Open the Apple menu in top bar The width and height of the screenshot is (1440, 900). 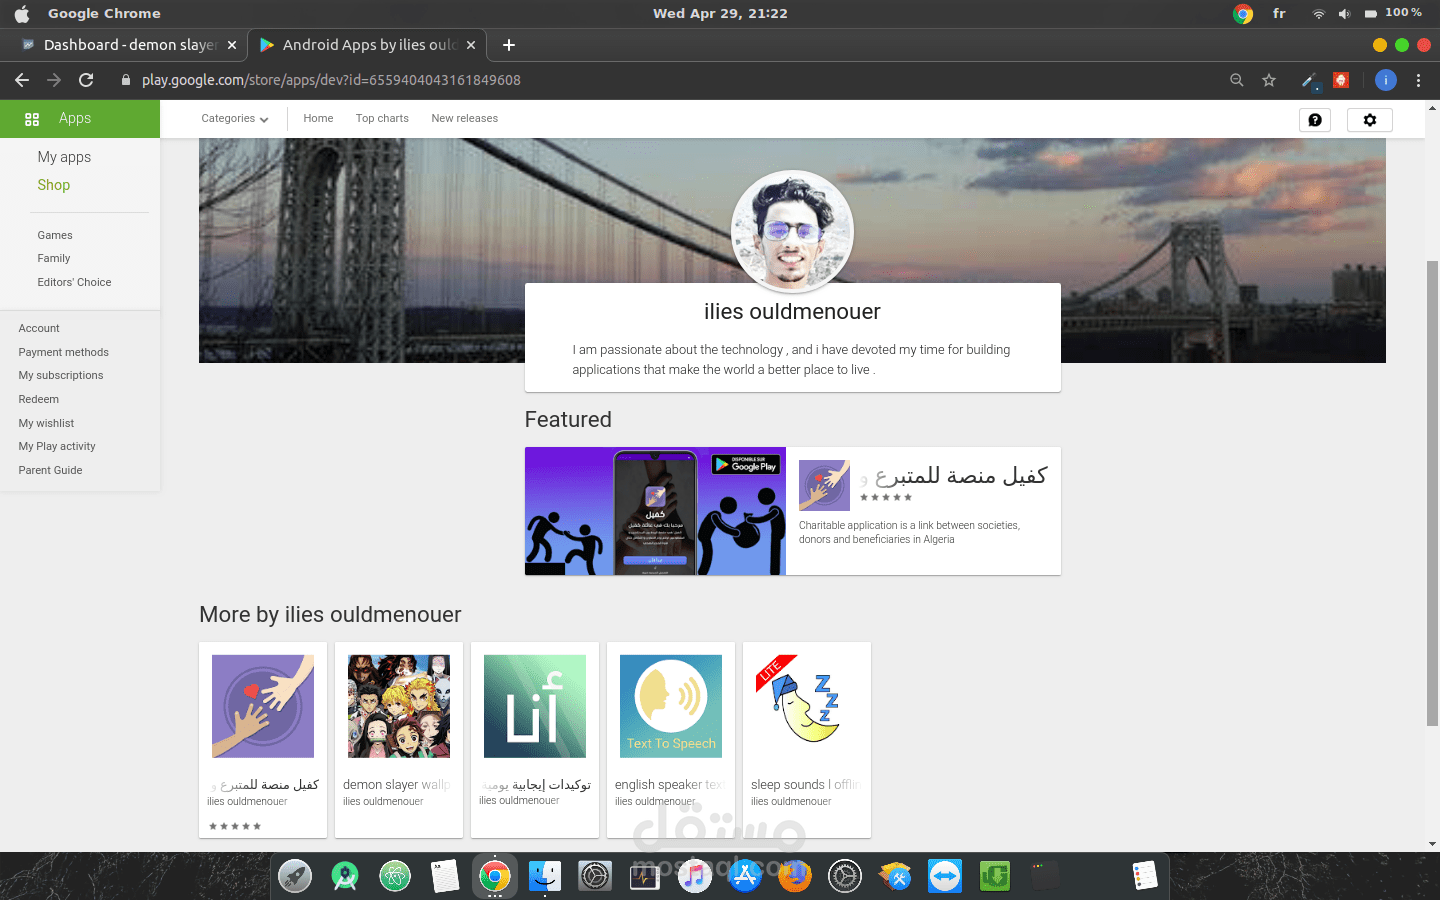22,13
